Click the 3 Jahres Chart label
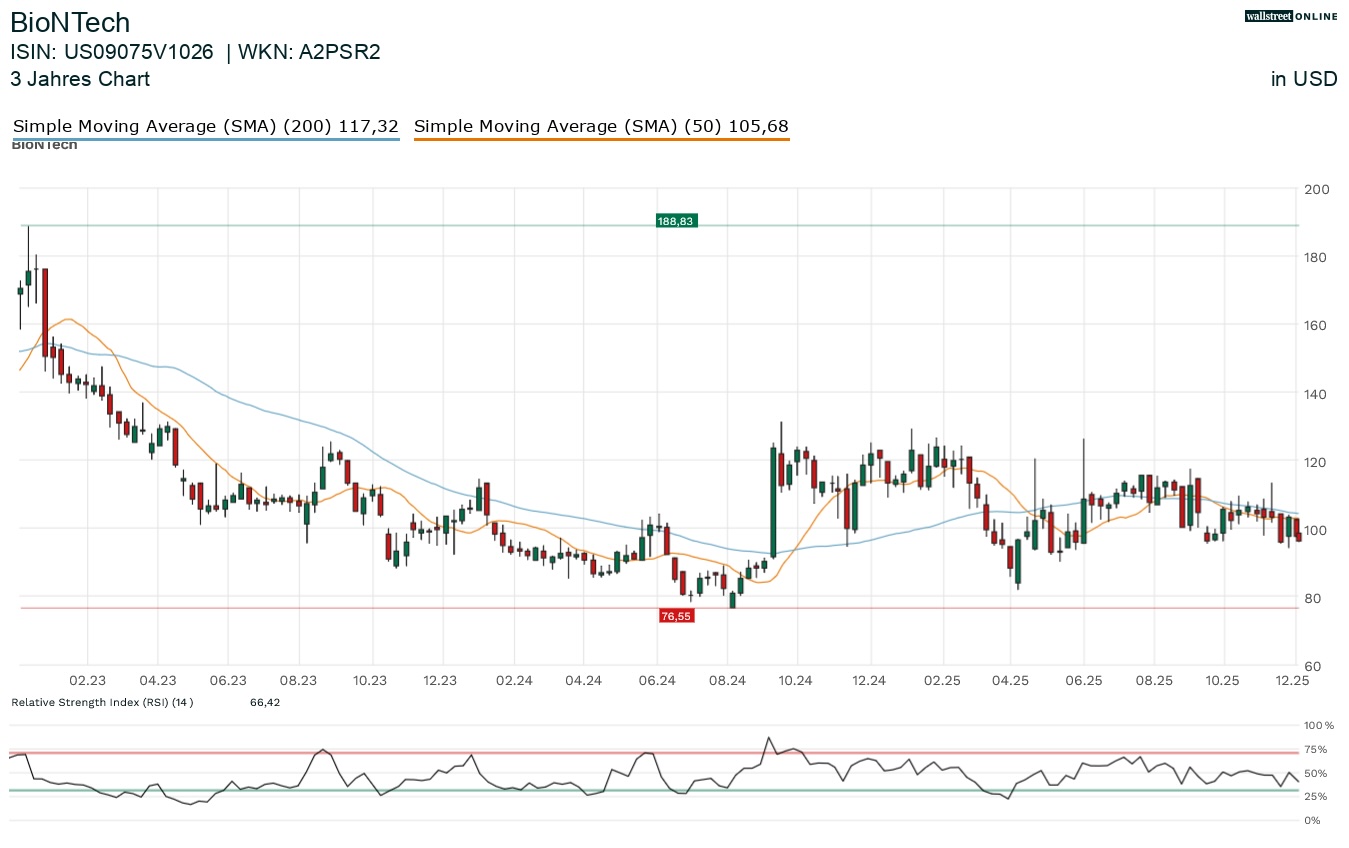This screenshot has width=1349, height=848. point(80,79)
